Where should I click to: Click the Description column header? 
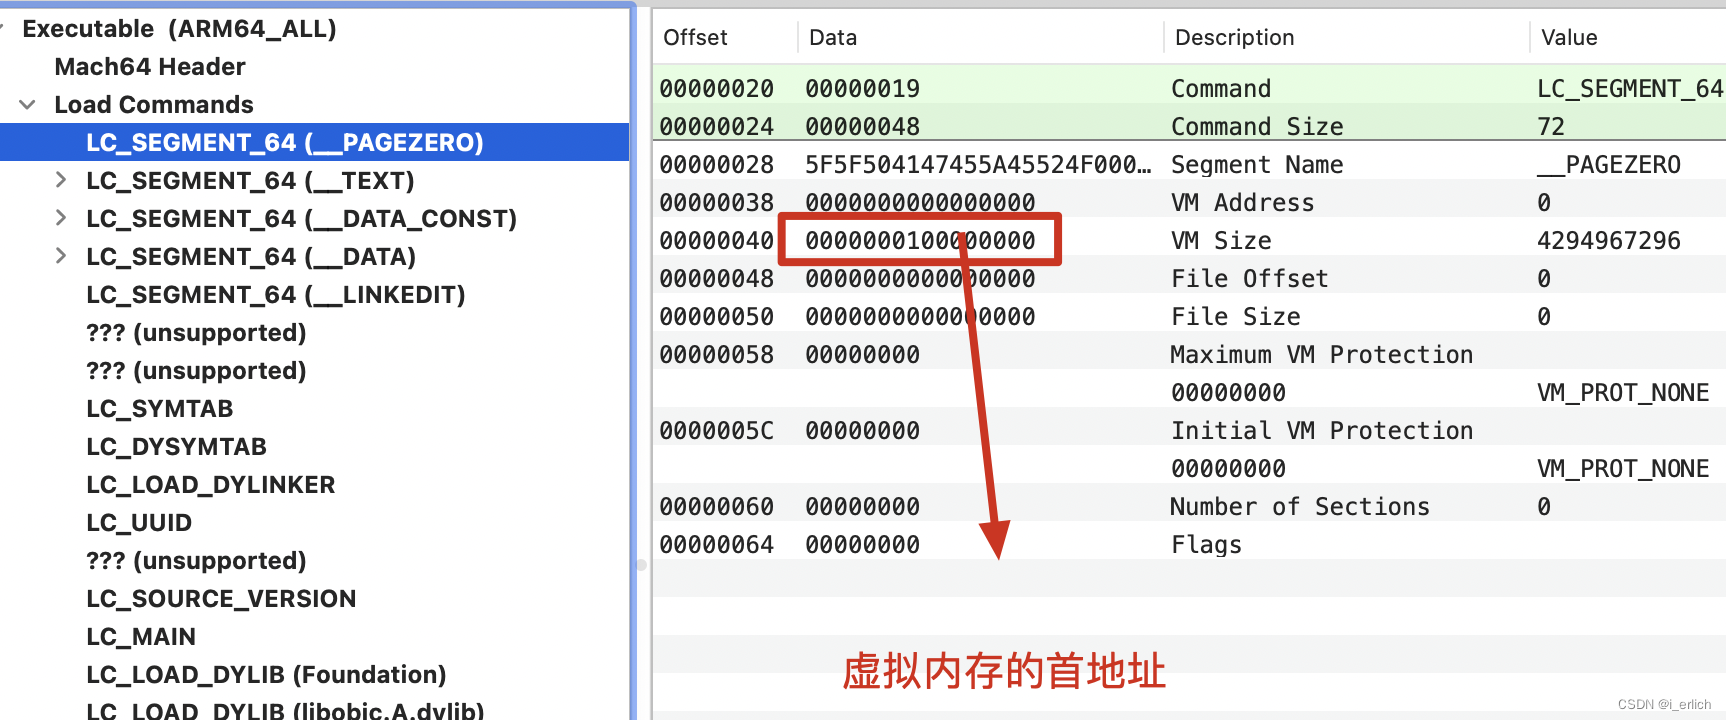(1235, 38)
